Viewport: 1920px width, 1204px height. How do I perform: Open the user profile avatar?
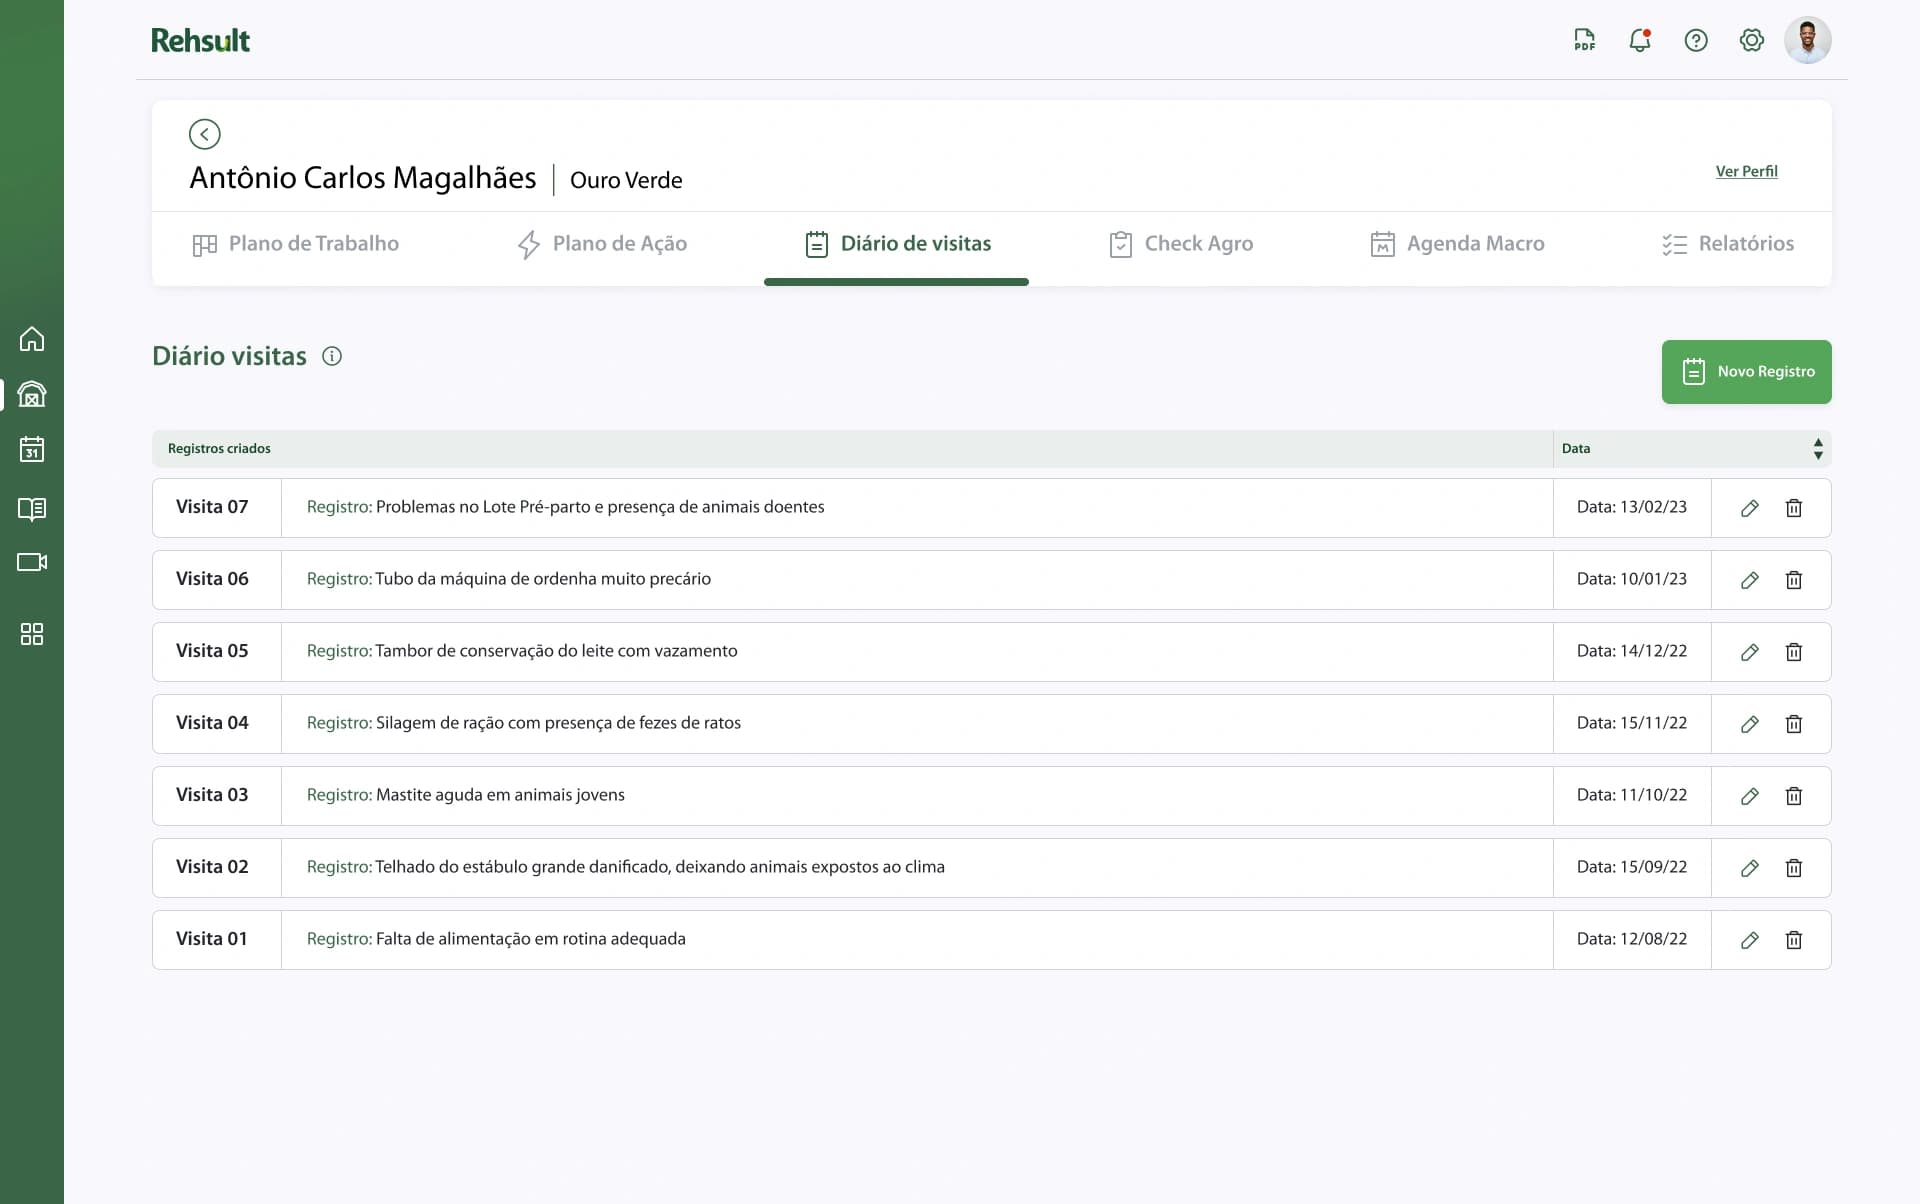pos(1808,40)
